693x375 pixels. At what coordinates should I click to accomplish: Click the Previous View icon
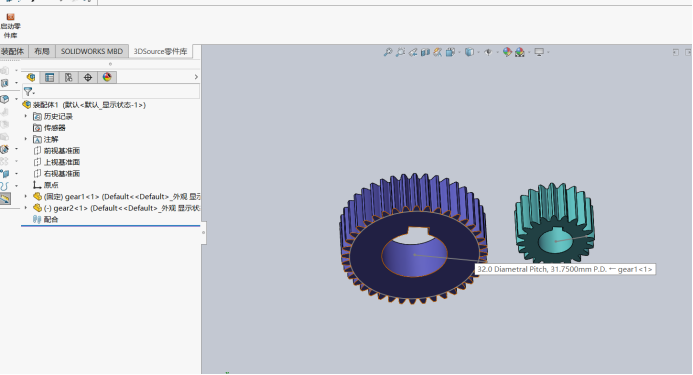click(413, 52)
